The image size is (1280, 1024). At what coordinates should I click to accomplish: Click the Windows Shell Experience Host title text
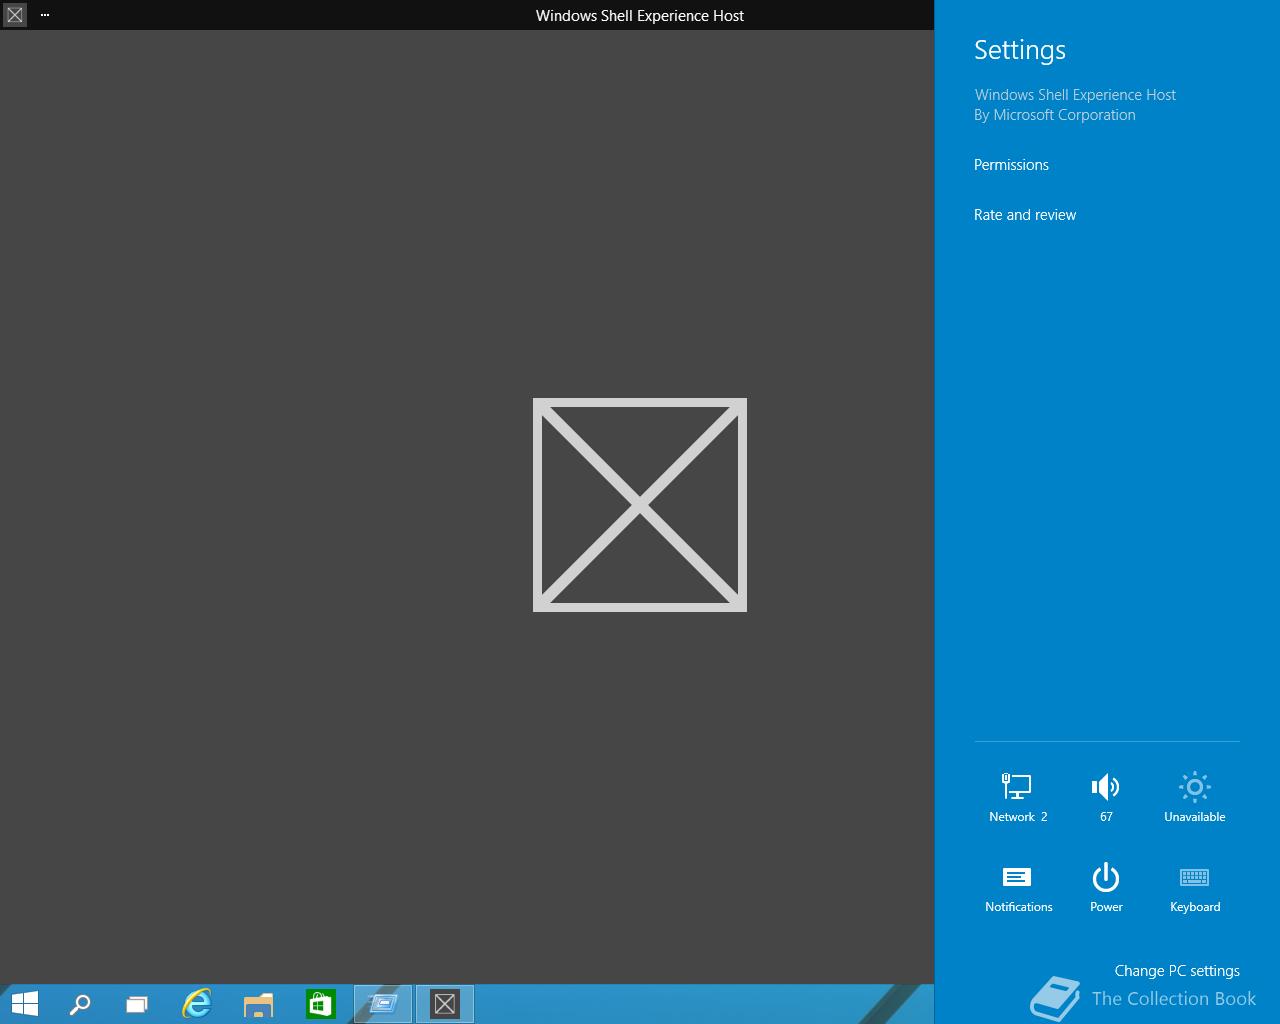coord(640,16)
